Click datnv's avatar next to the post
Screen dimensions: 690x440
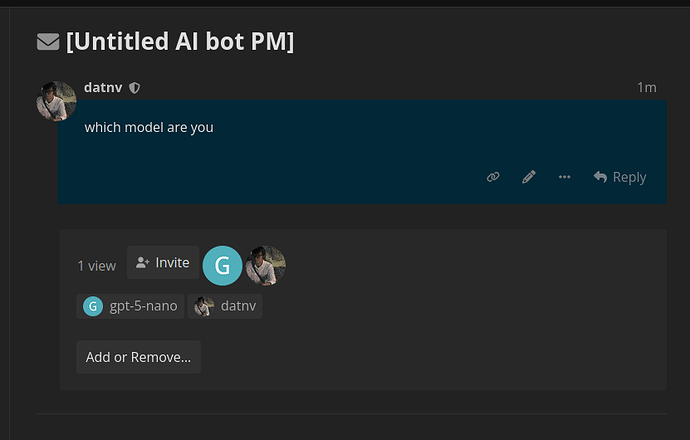coord(56,101)
